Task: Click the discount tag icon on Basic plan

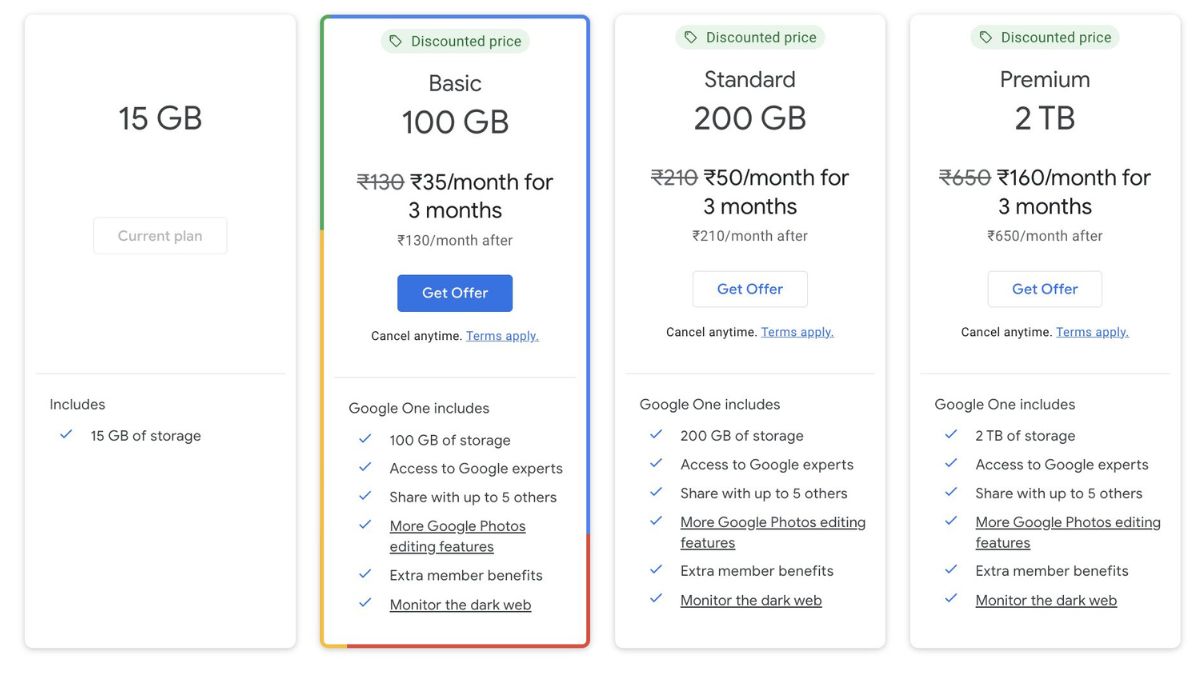Action: [x=394, y=41]
